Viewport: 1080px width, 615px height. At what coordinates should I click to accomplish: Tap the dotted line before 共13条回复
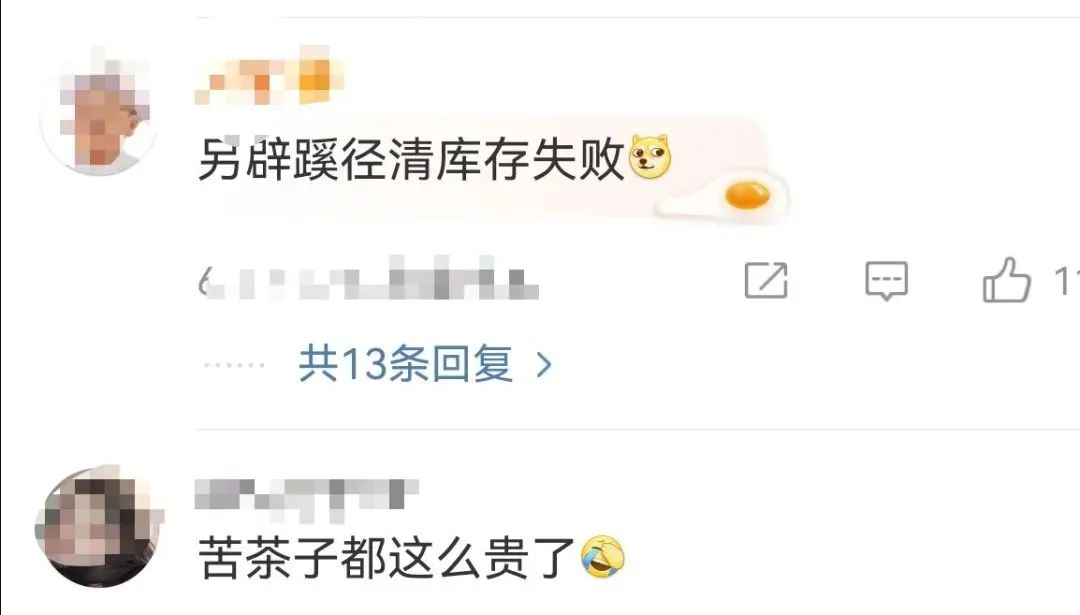coord(234,365)
